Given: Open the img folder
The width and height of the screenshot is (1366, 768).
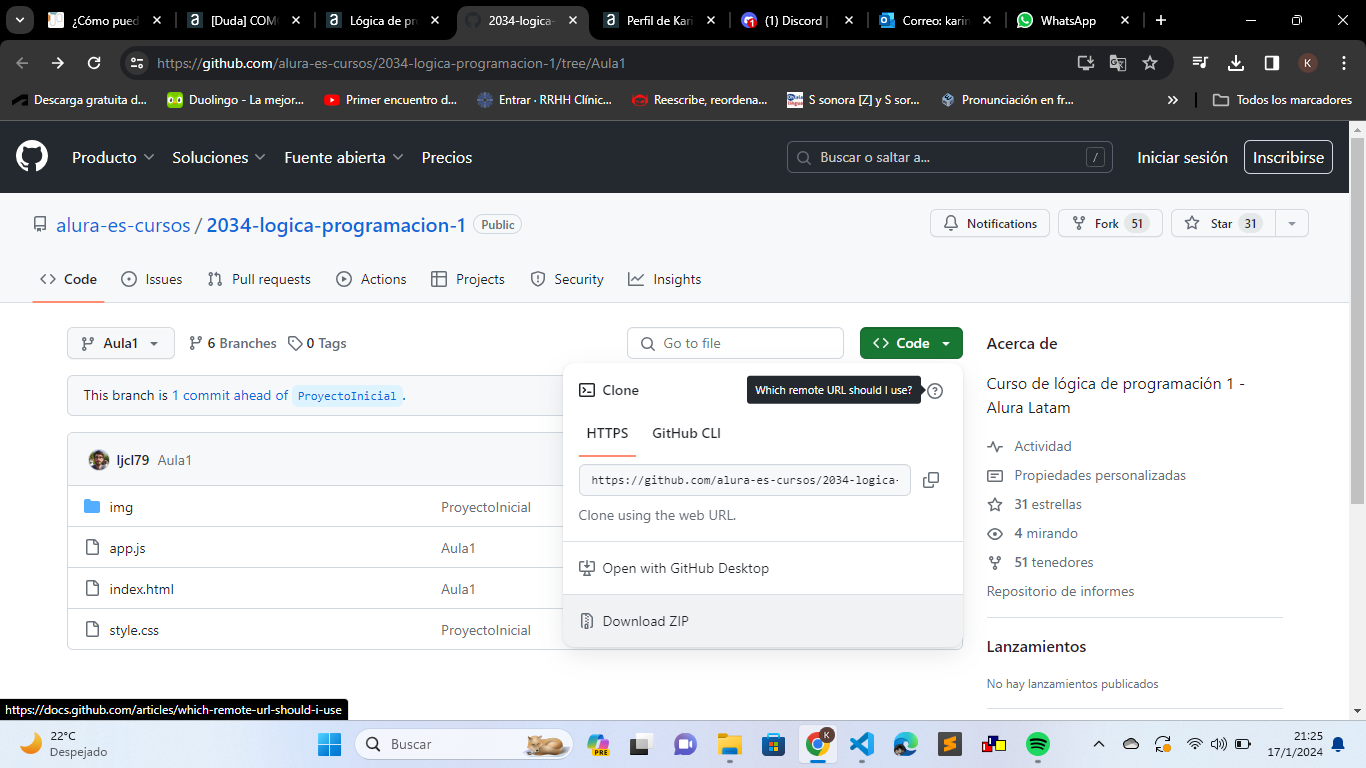Looking at the screenshot, I should pos(121,507).
